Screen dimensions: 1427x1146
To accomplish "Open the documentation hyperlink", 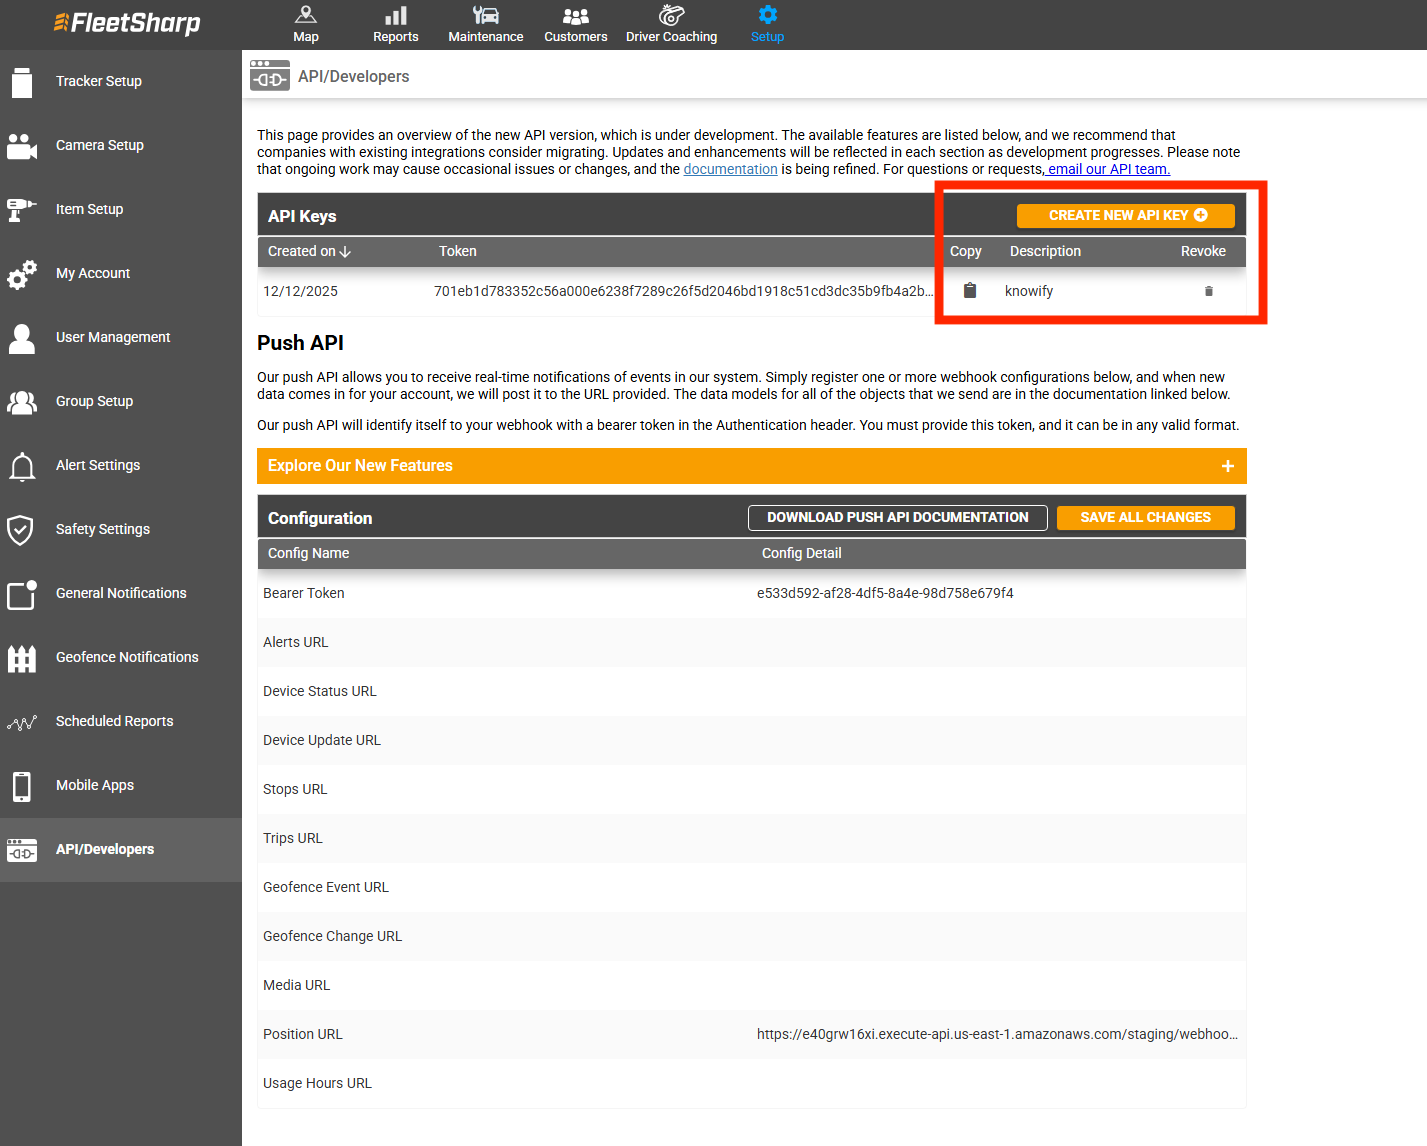I will (730, 170).
